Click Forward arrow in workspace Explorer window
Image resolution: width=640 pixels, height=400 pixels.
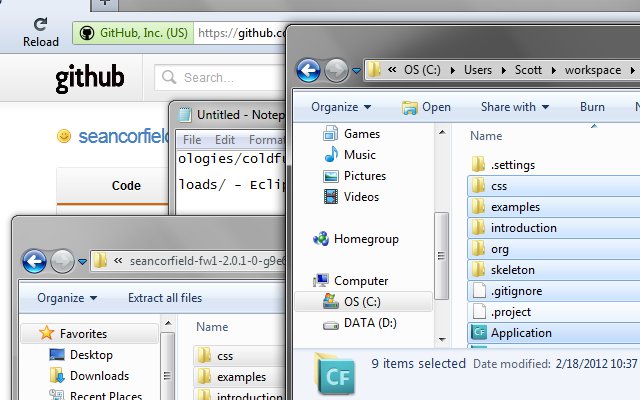(336, 70)
